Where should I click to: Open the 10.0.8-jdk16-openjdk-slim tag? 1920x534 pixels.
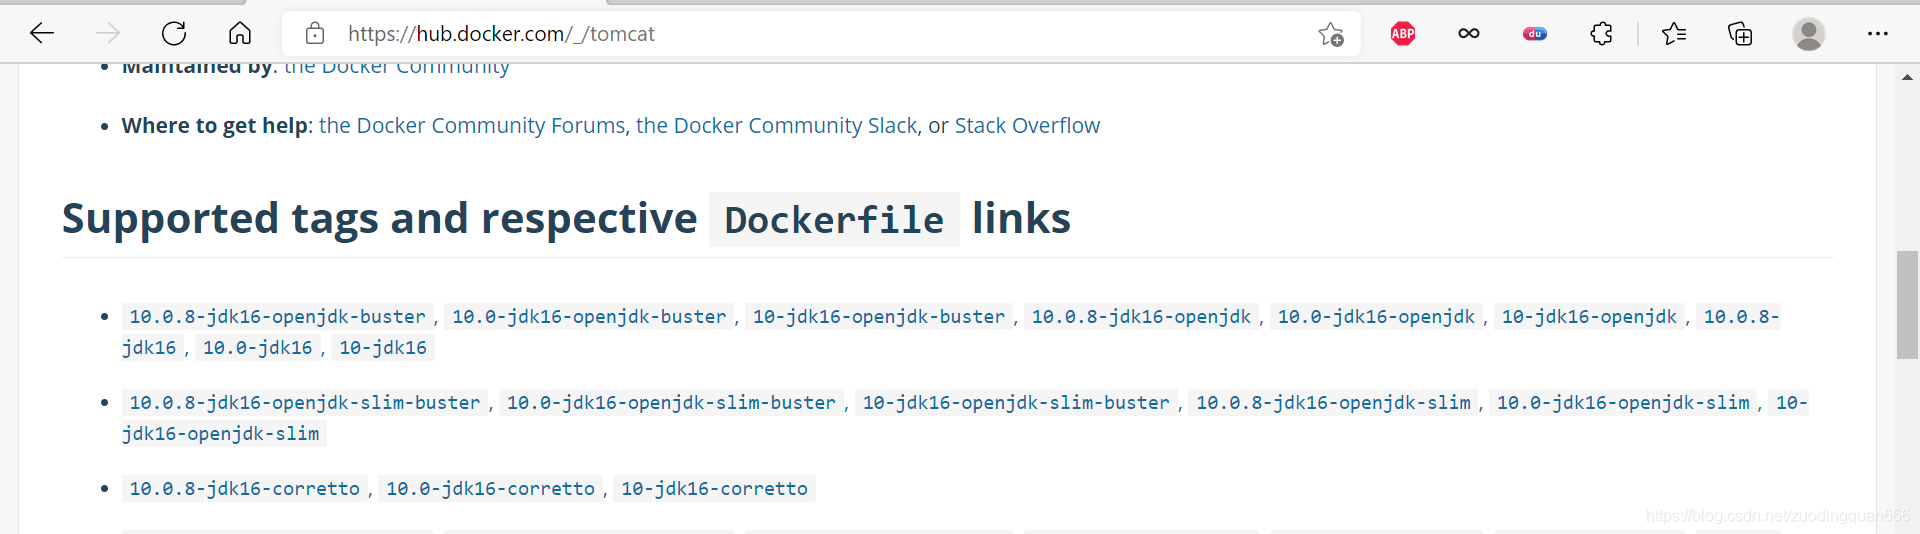click(x=1333, y=403)
